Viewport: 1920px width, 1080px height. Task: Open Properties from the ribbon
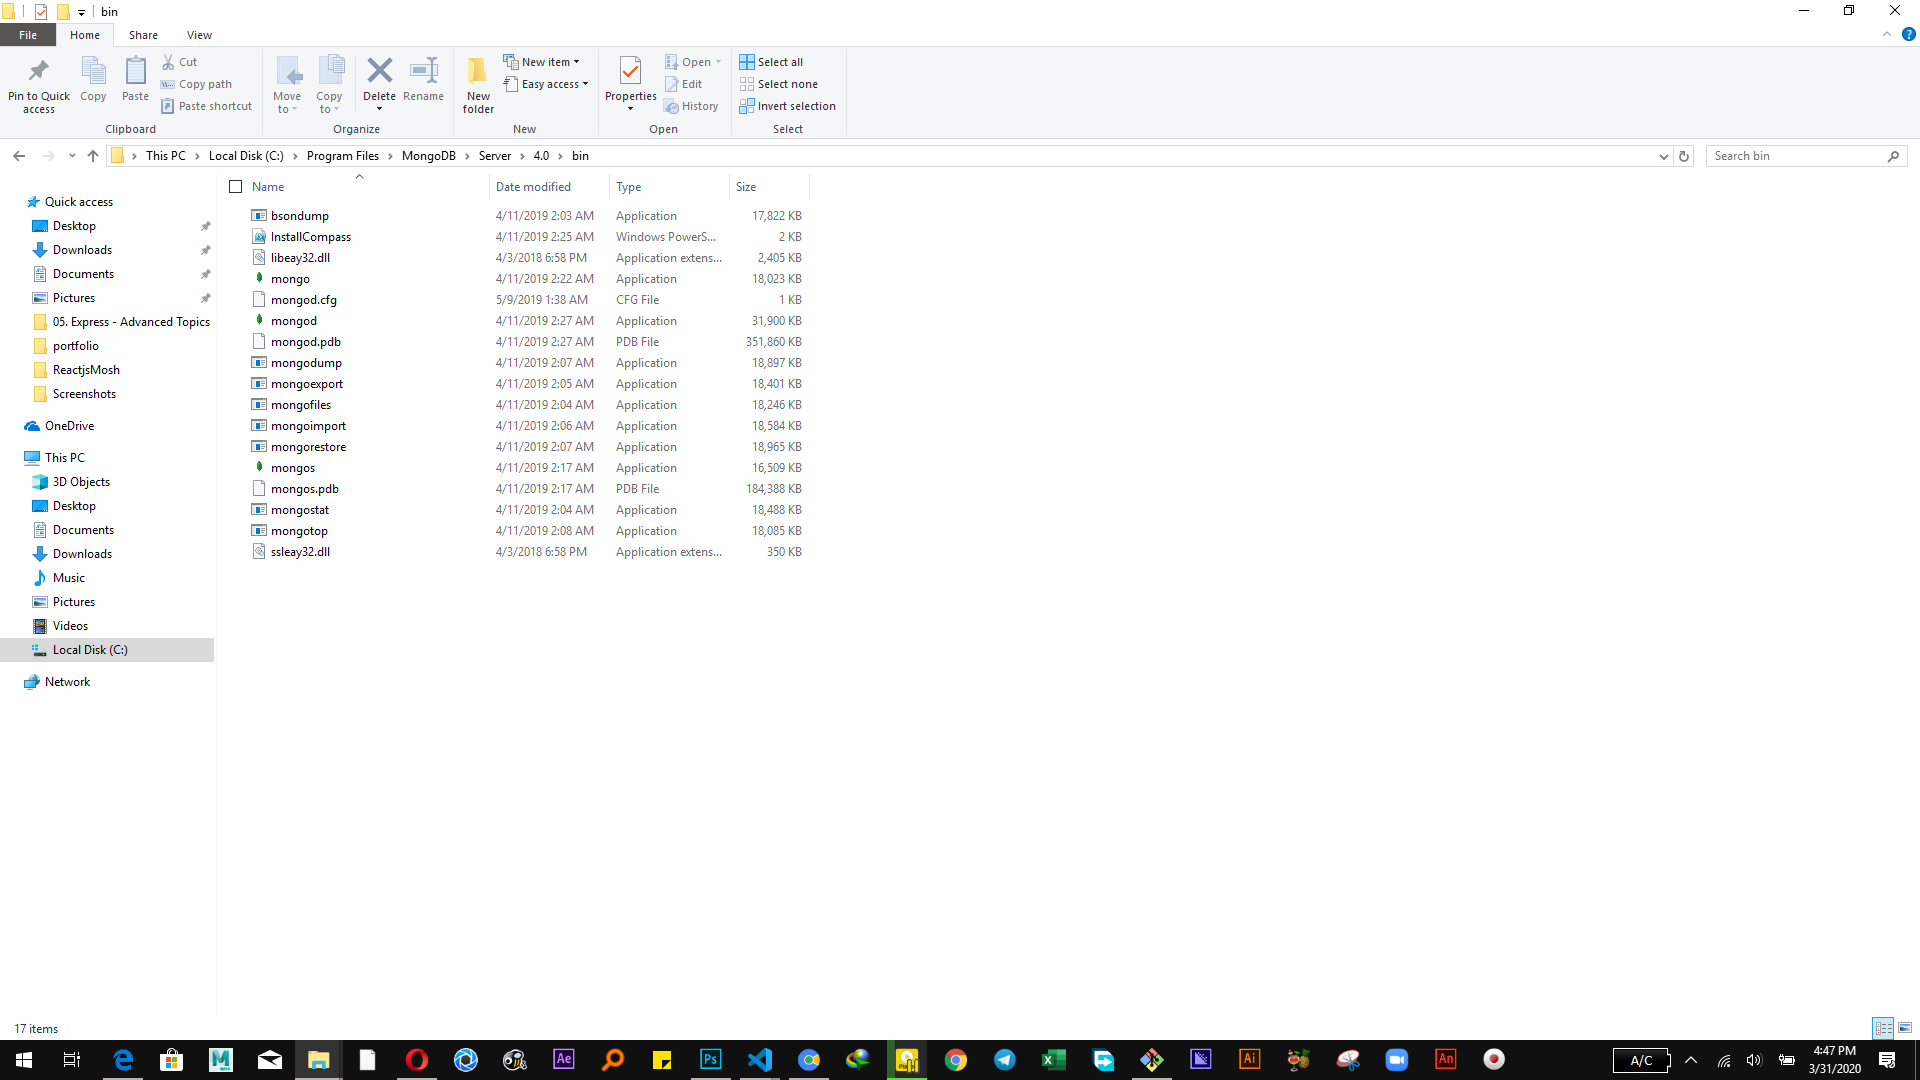pyautogui.click(x=630, y=74)
